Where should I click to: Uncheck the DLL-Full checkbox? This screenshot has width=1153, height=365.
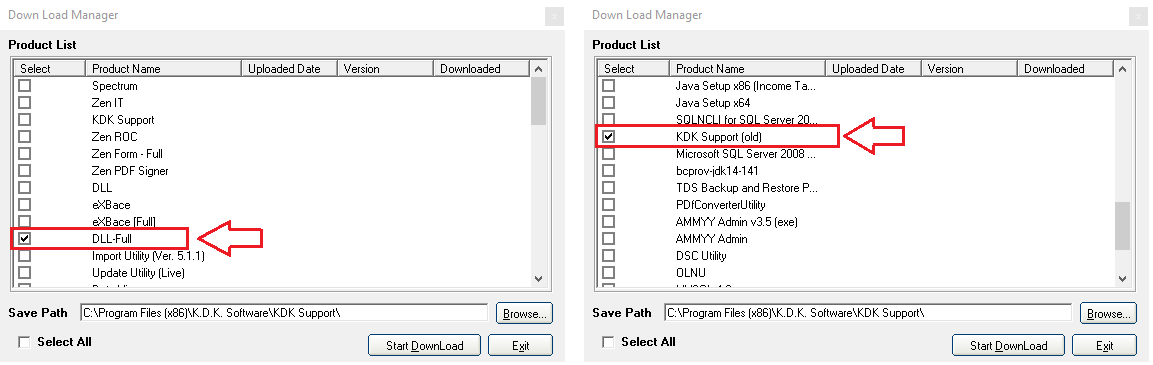(25, 238)
